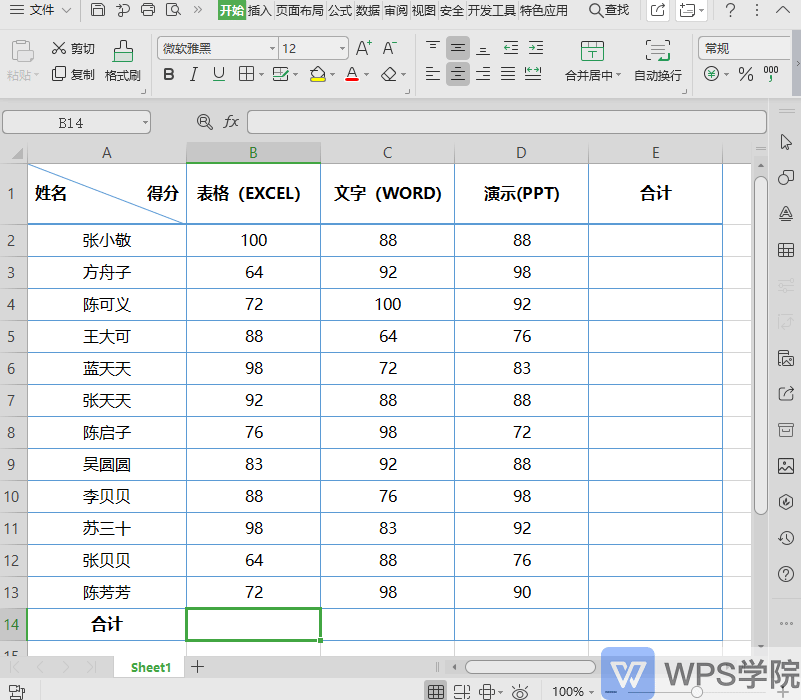Click the currency format ¥ icon
Image resolution: width=801 pixels, height=700 pixels.
pyautogui.click(x=711, y=74)
